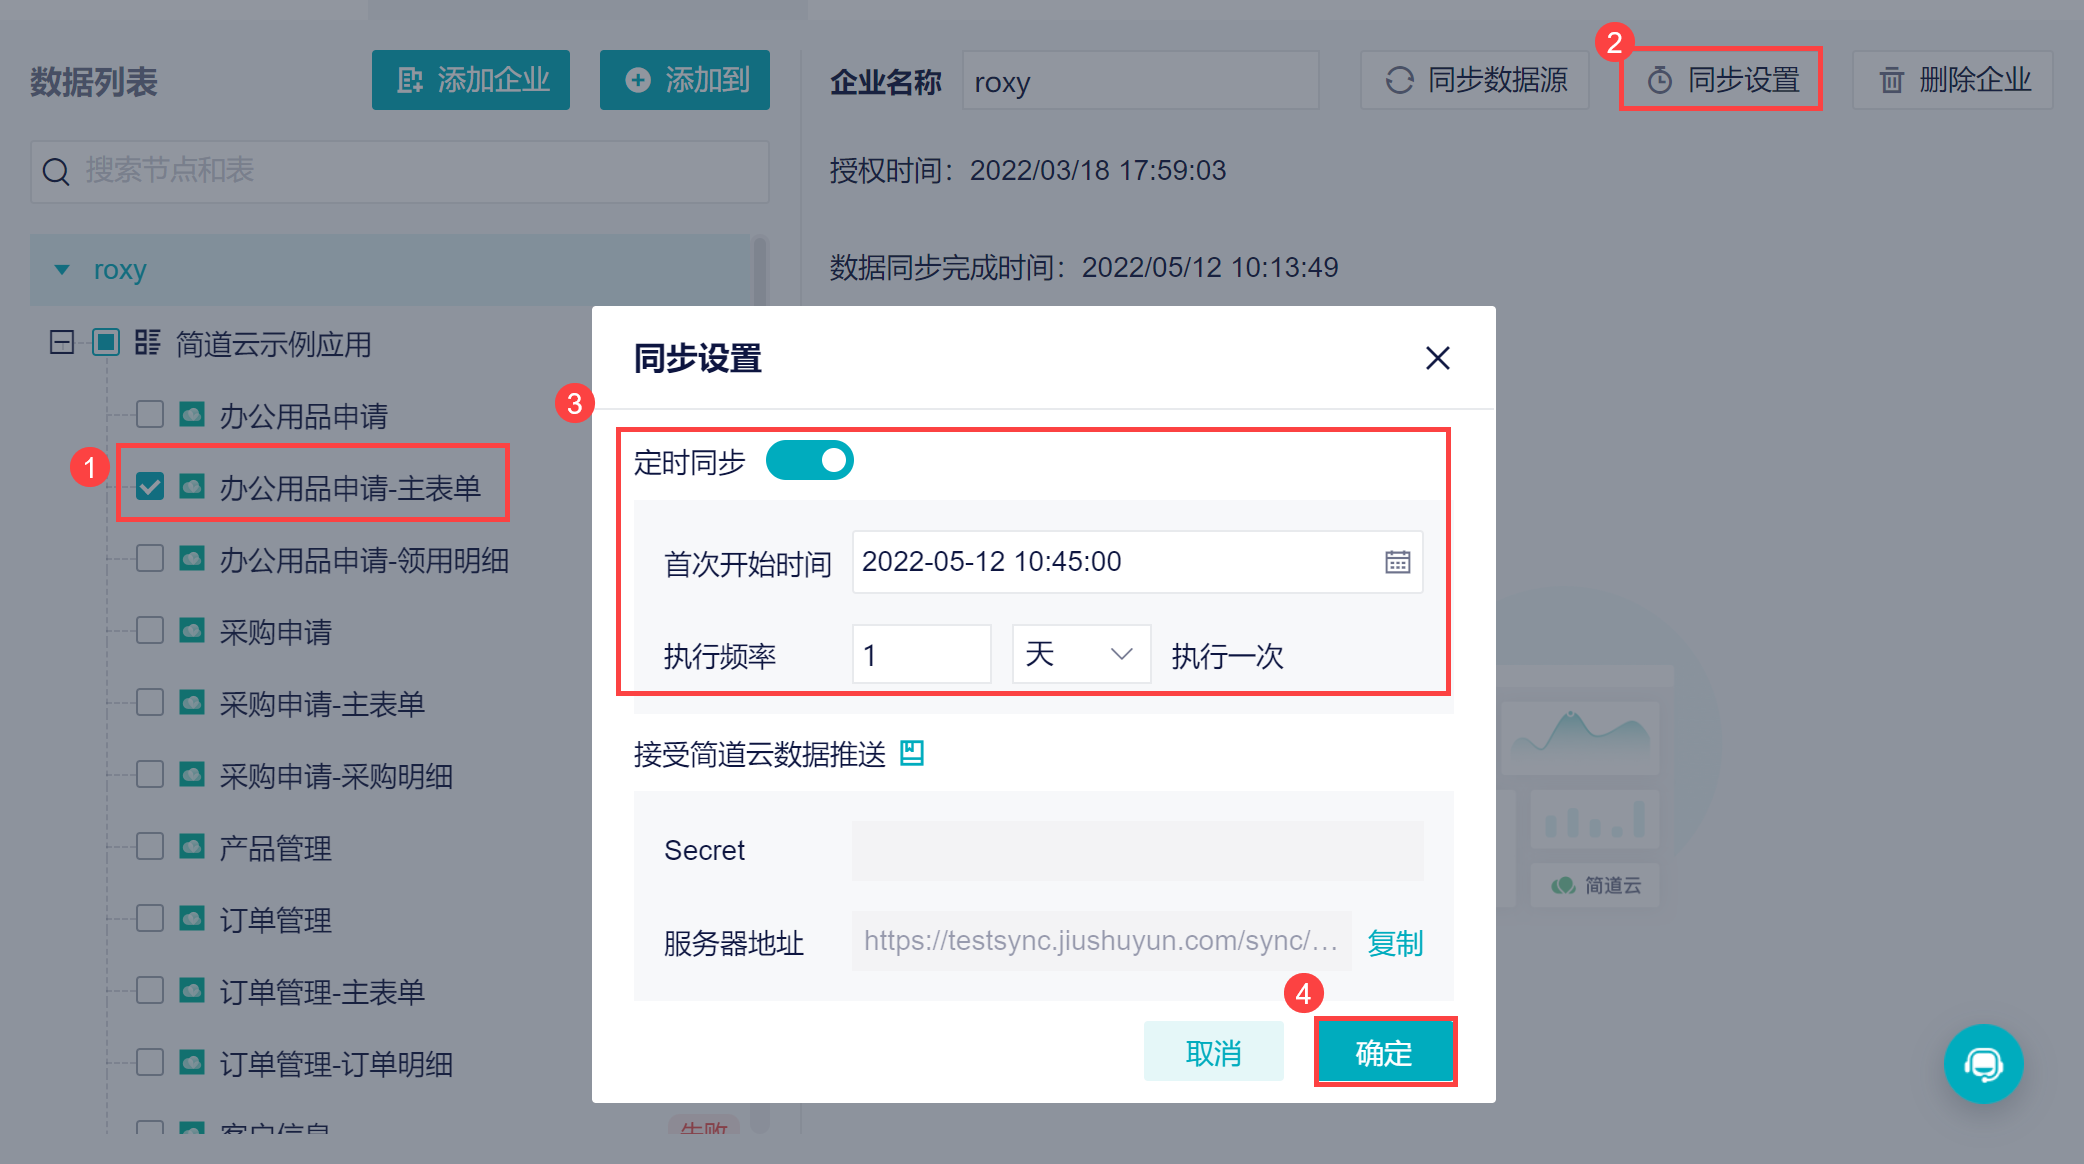Open the 天 frequency unit dropdown
The width and height of the screenshot is (2084, 1164).
click(1081, 655)
